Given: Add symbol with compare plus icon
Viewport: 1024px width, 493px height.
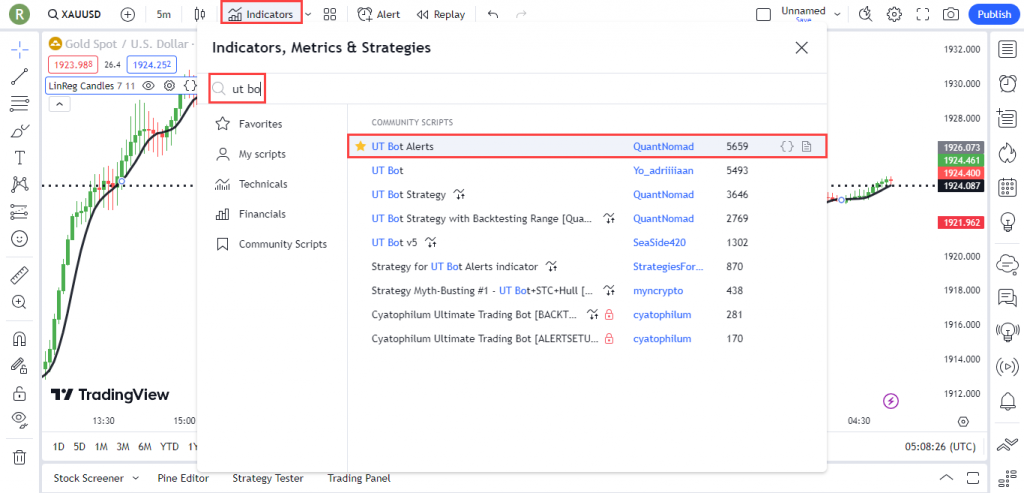Looking at the screenshot, I should [128, 14].
